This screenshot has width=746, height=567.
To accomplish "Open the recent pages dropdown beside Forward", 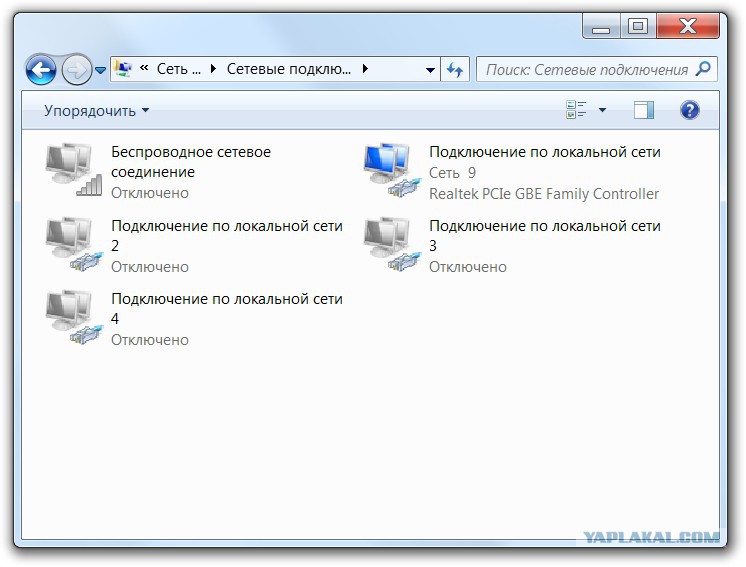I will point(100,70).
